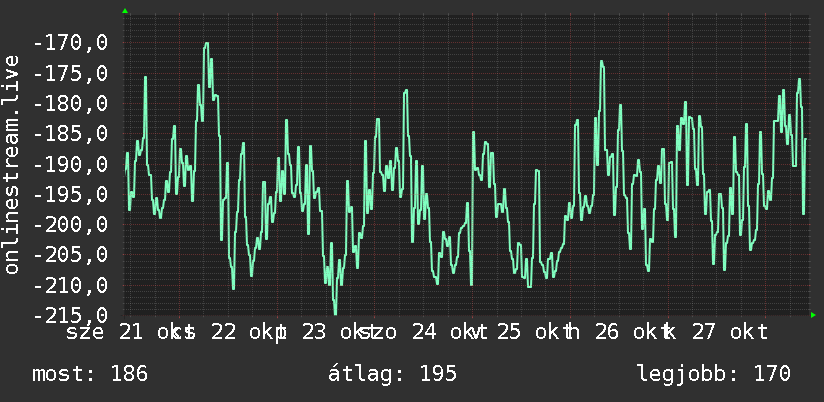Click the green arrow atop the y-axis
Screen dimensions: 824x402
[125, 11]
